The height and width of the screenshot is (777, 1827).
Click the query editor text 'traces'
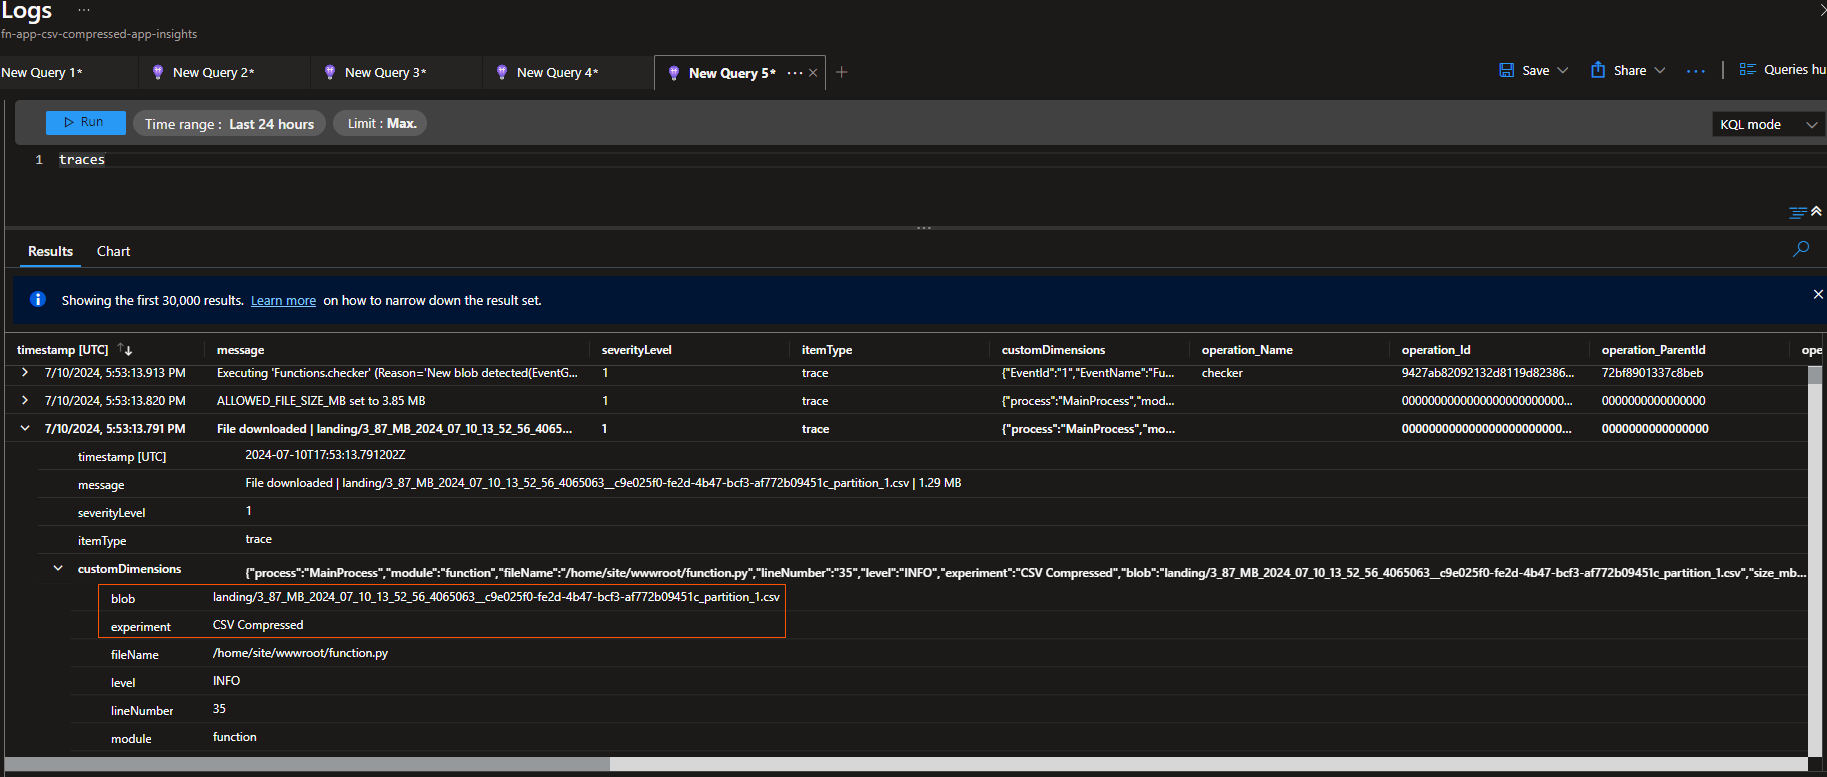click(x=82, y=159)
